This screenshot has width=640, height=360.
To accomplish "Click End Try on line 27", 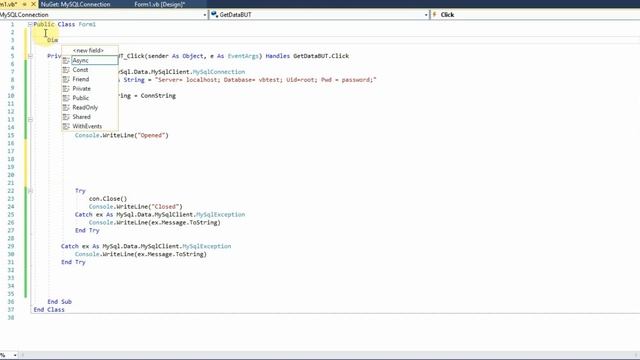I will pyautogui.click(x=87, y=231).
